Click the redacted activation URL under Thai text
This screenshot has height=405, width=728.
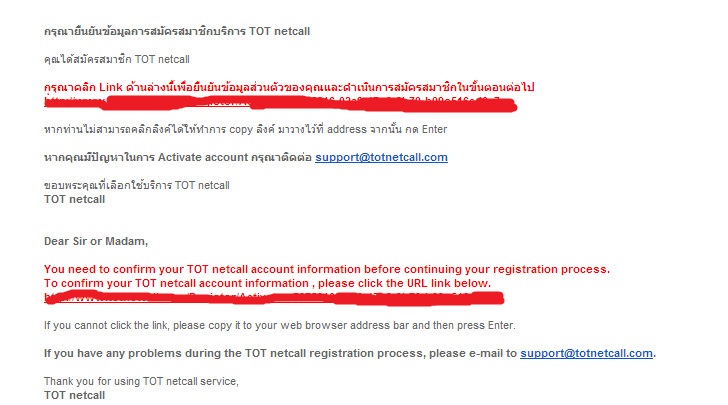280,103
